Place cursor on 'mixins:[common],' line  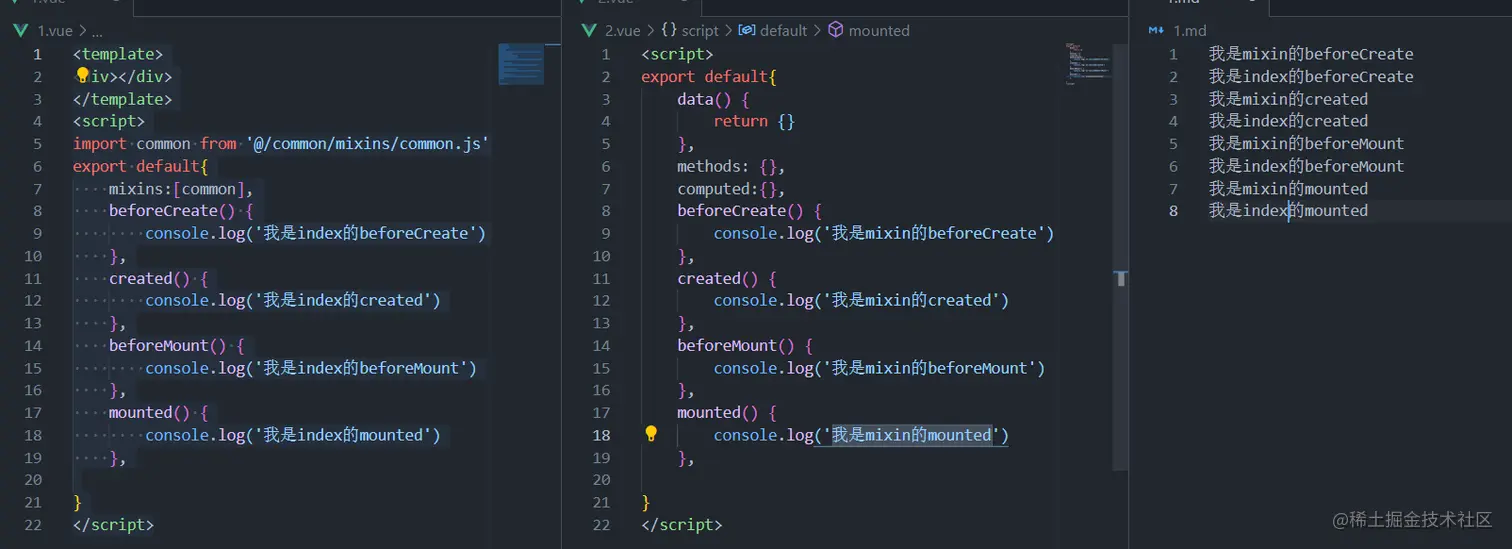181,189
